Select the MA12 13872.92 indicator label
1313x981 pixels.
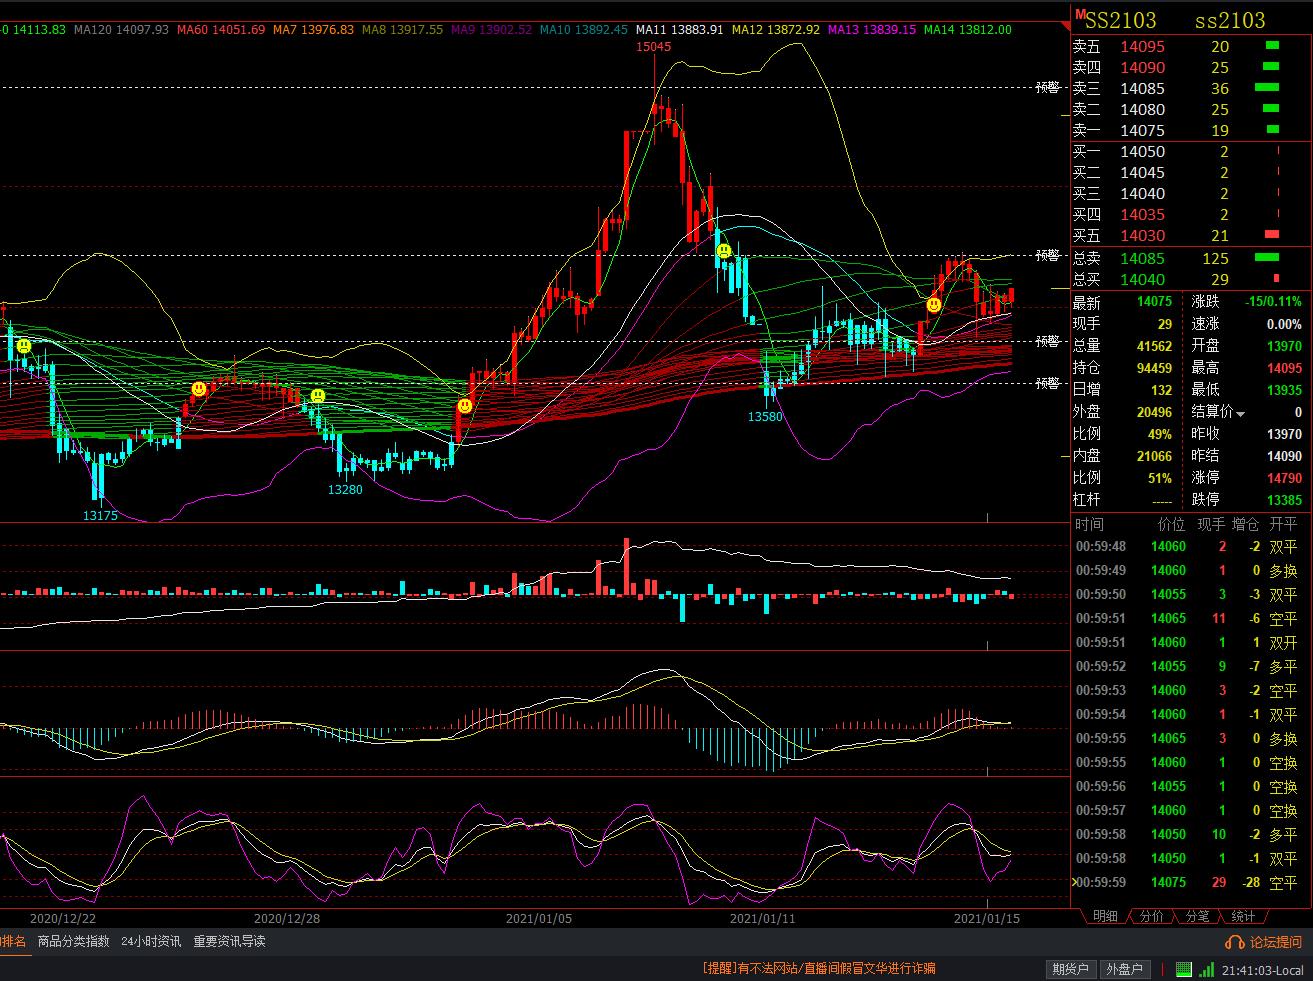click(776, 30)
